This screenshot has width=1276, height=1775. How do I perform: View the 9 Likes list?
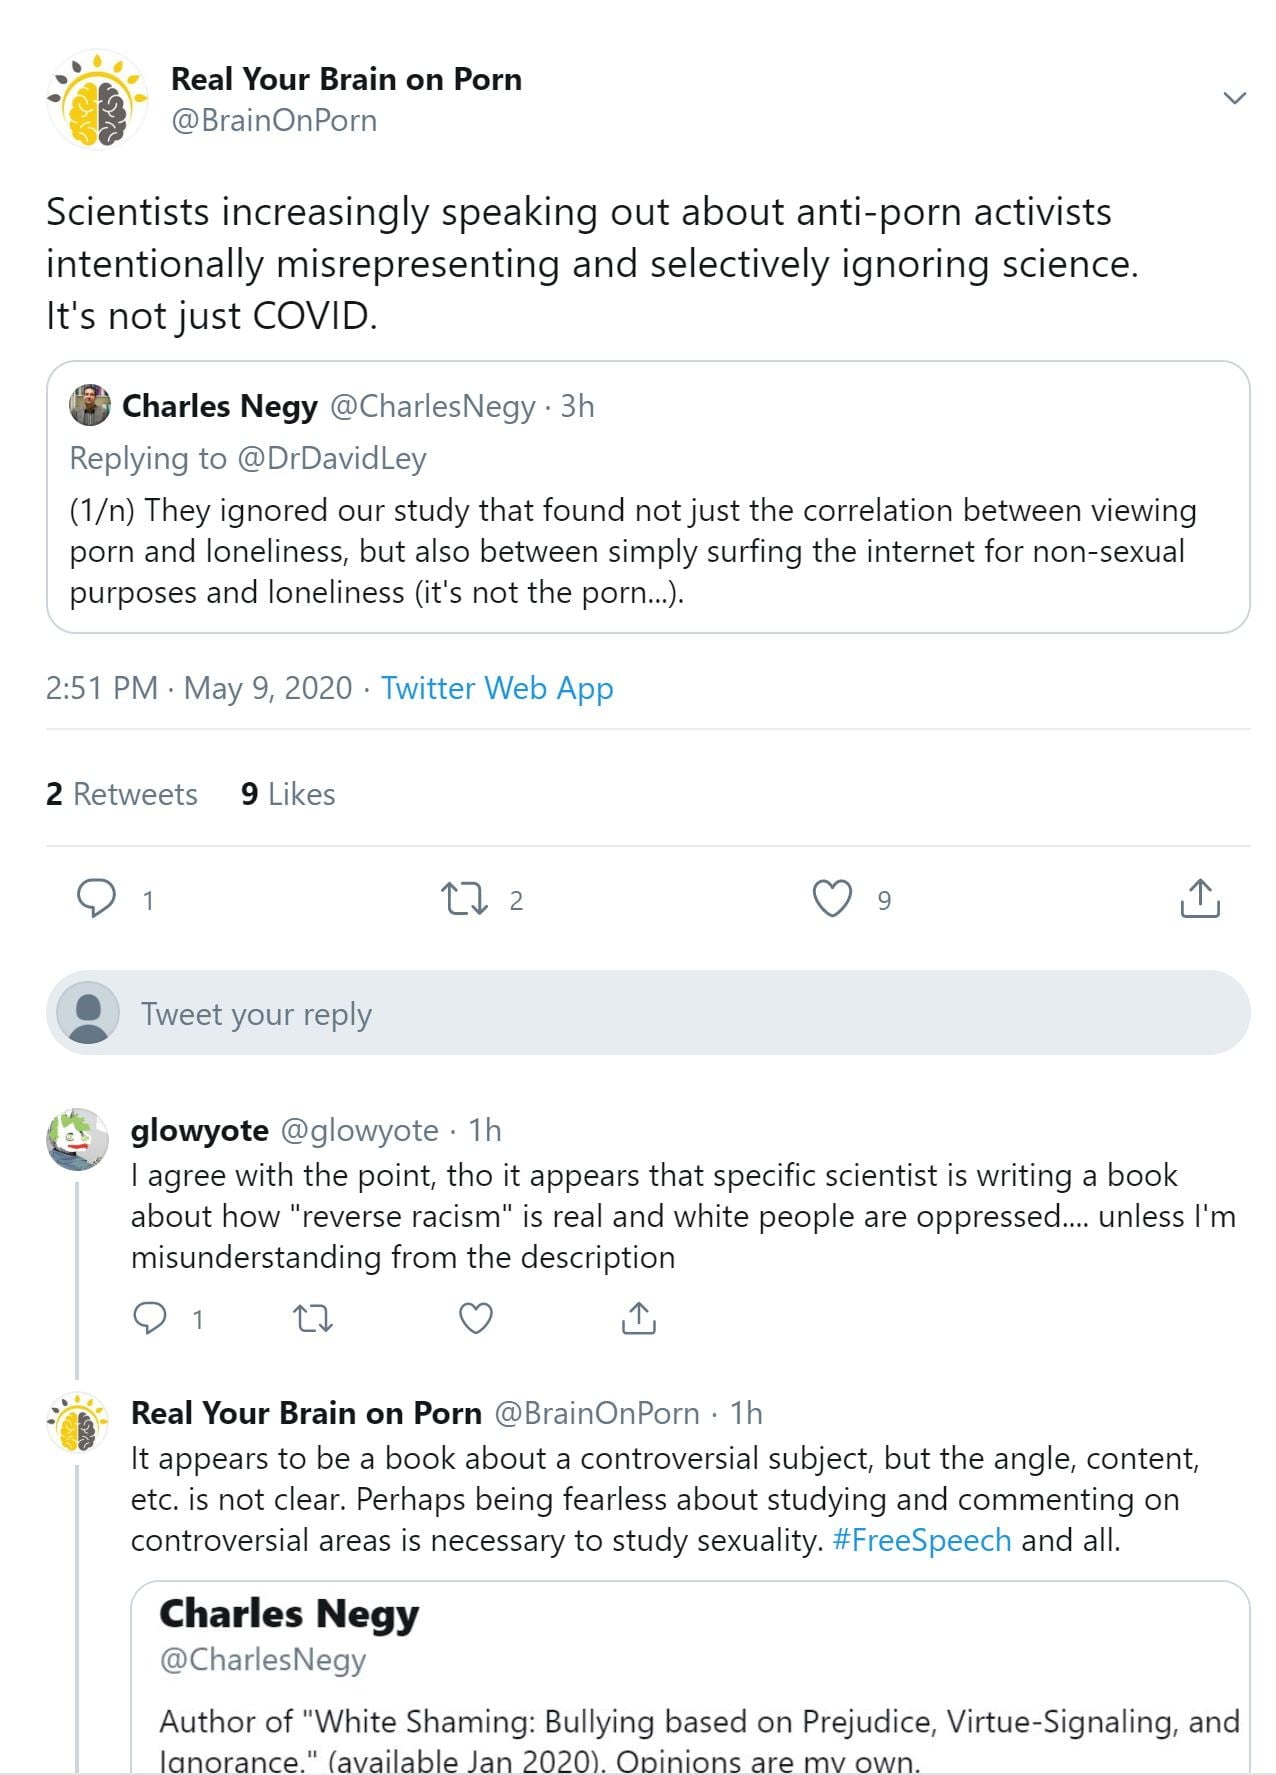pos(288,794)
